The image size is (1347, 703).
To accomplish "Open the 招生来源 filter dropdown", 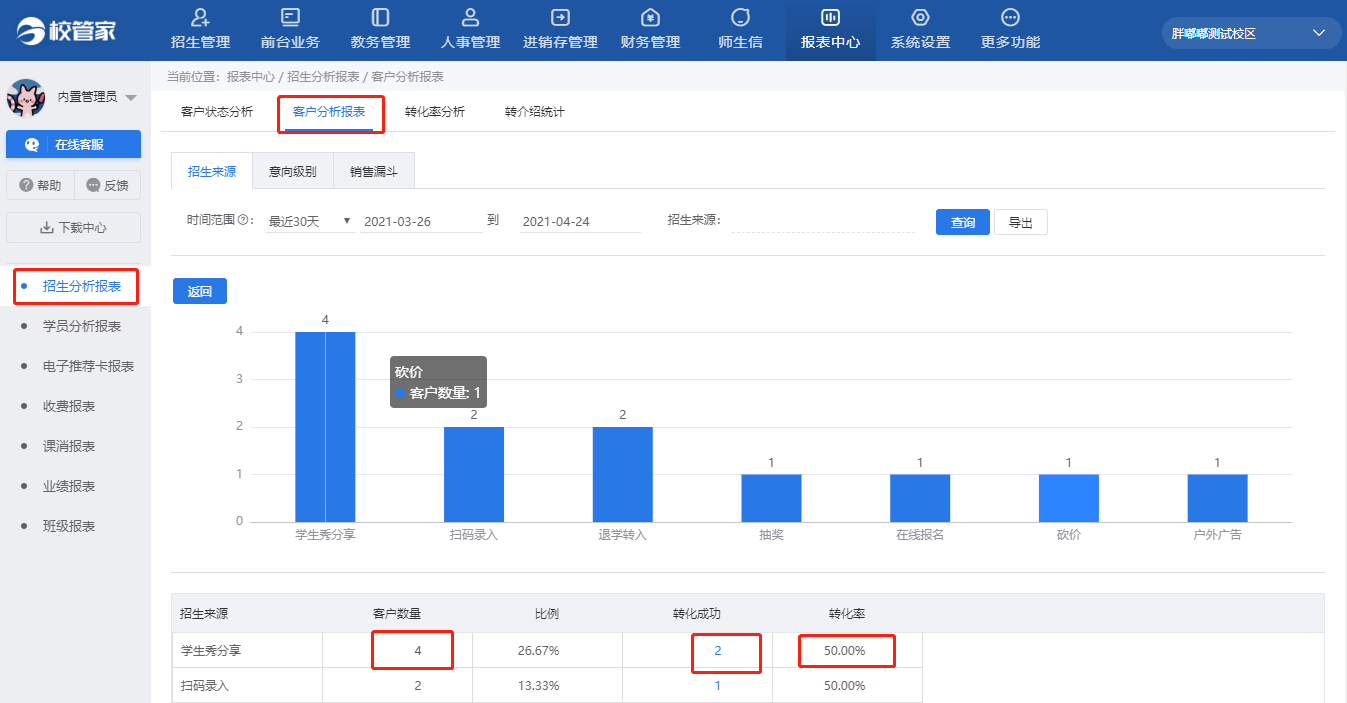I will tap(822, 221).
